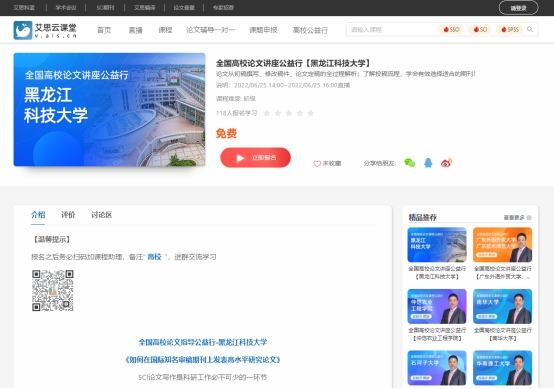
Task: Click the 查看更多 arrow icon
Action: click(529, 218)
